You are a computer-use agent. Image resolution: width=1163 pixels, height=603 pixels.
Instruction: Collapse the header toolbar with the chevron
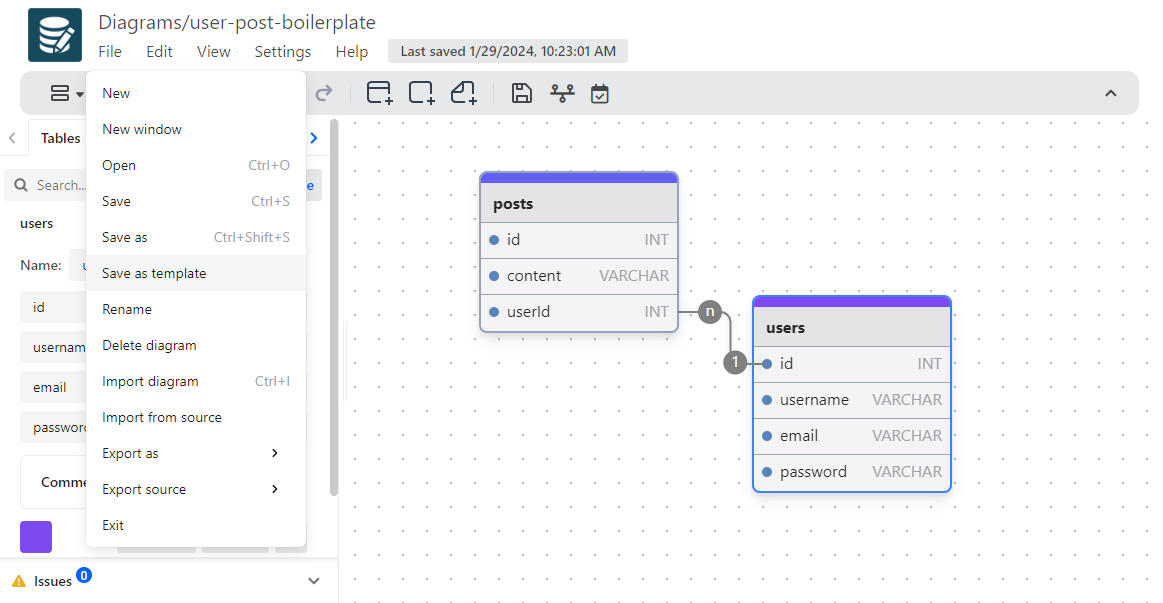click(x=1110, y=92)
